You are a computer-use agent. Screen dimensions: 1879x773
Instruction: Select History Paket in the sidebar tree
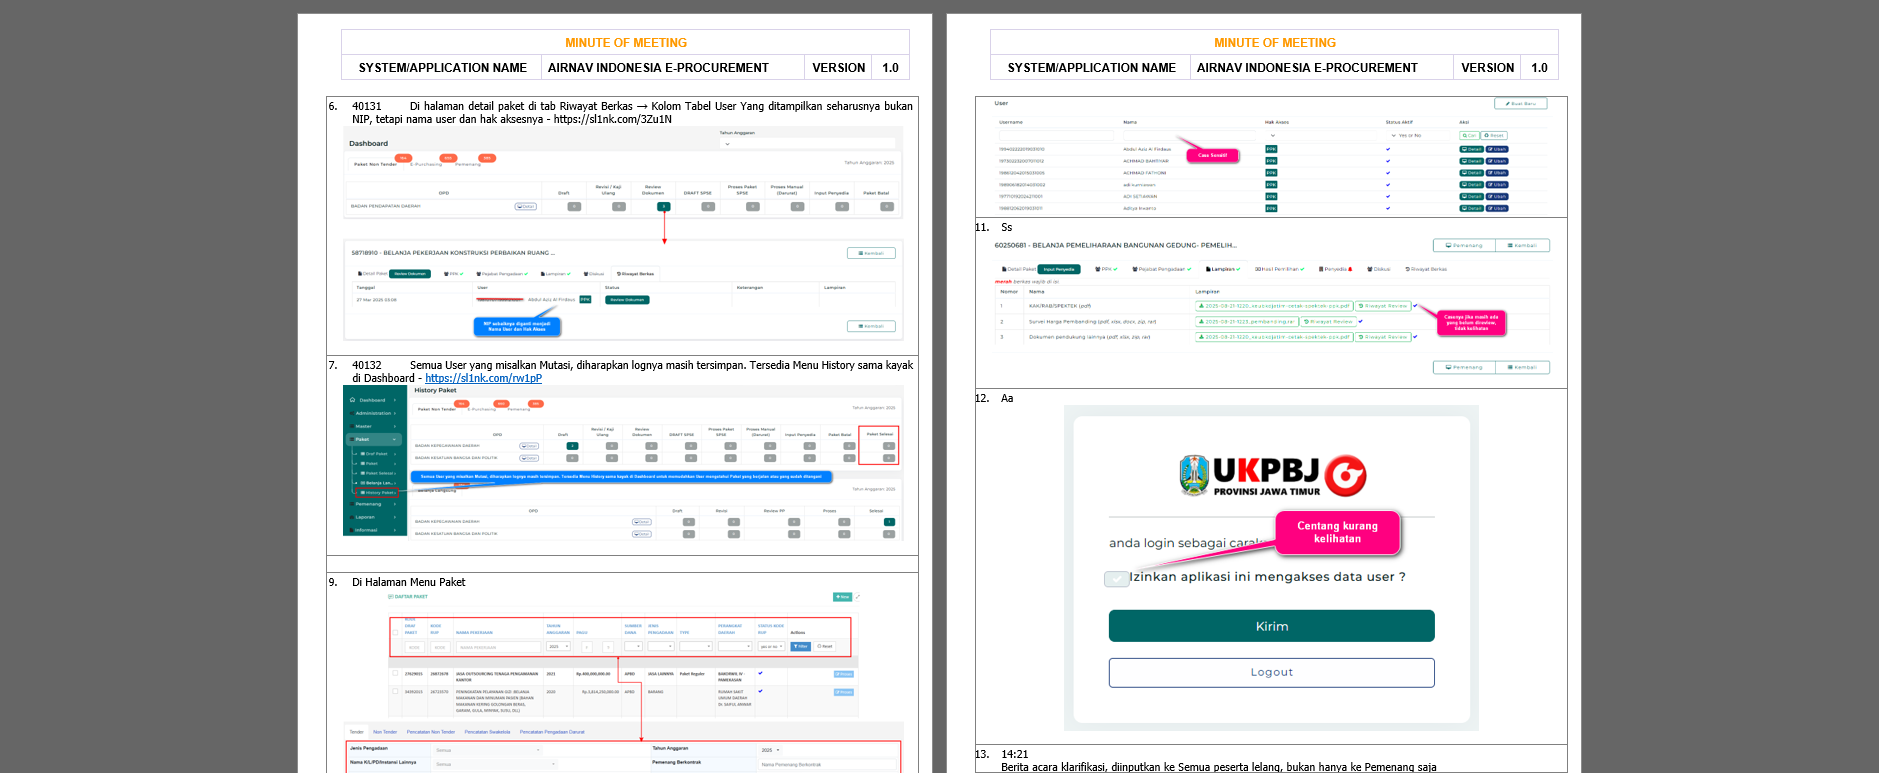378,492
